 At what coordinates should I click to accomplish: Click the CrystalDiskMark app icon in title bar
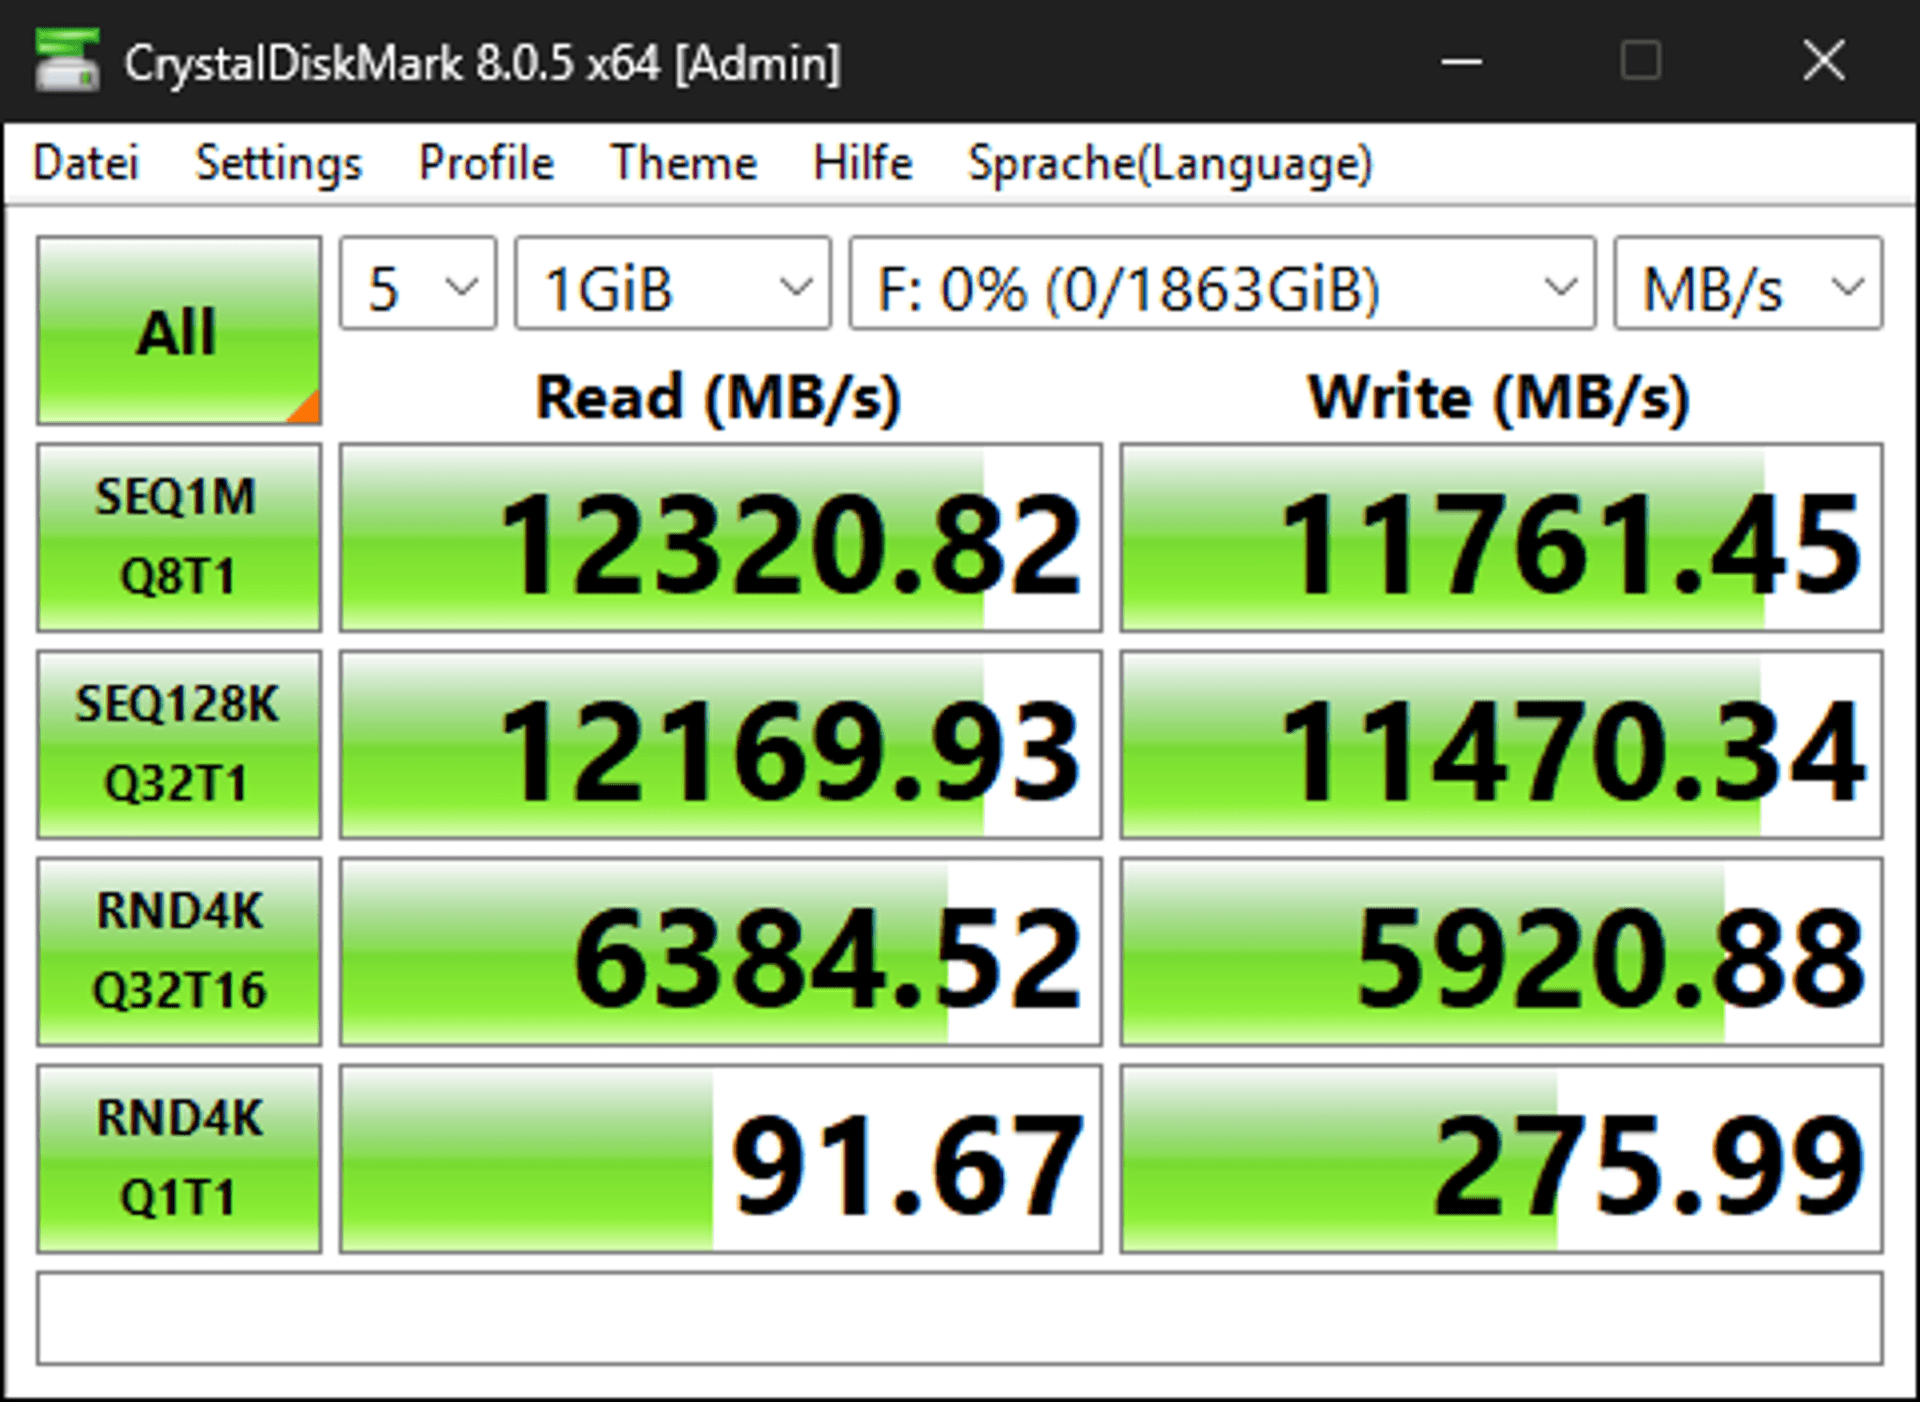[67, 61]
